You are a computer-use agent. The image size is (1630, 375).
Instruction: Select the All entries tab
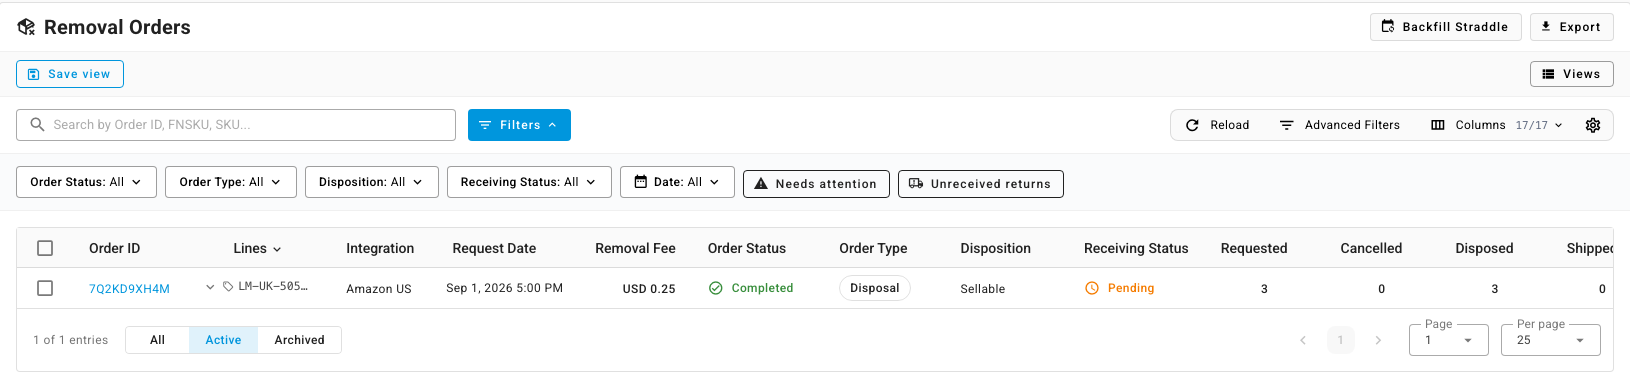point(157,340)
